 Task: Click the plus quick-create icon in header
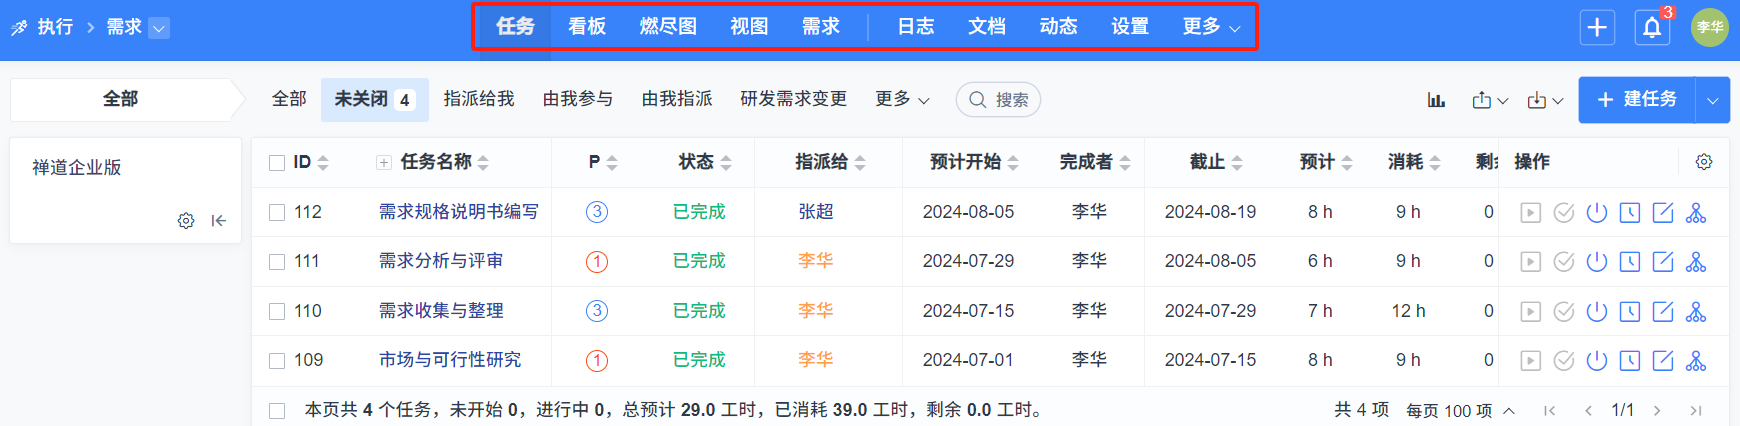[1597, 27]
